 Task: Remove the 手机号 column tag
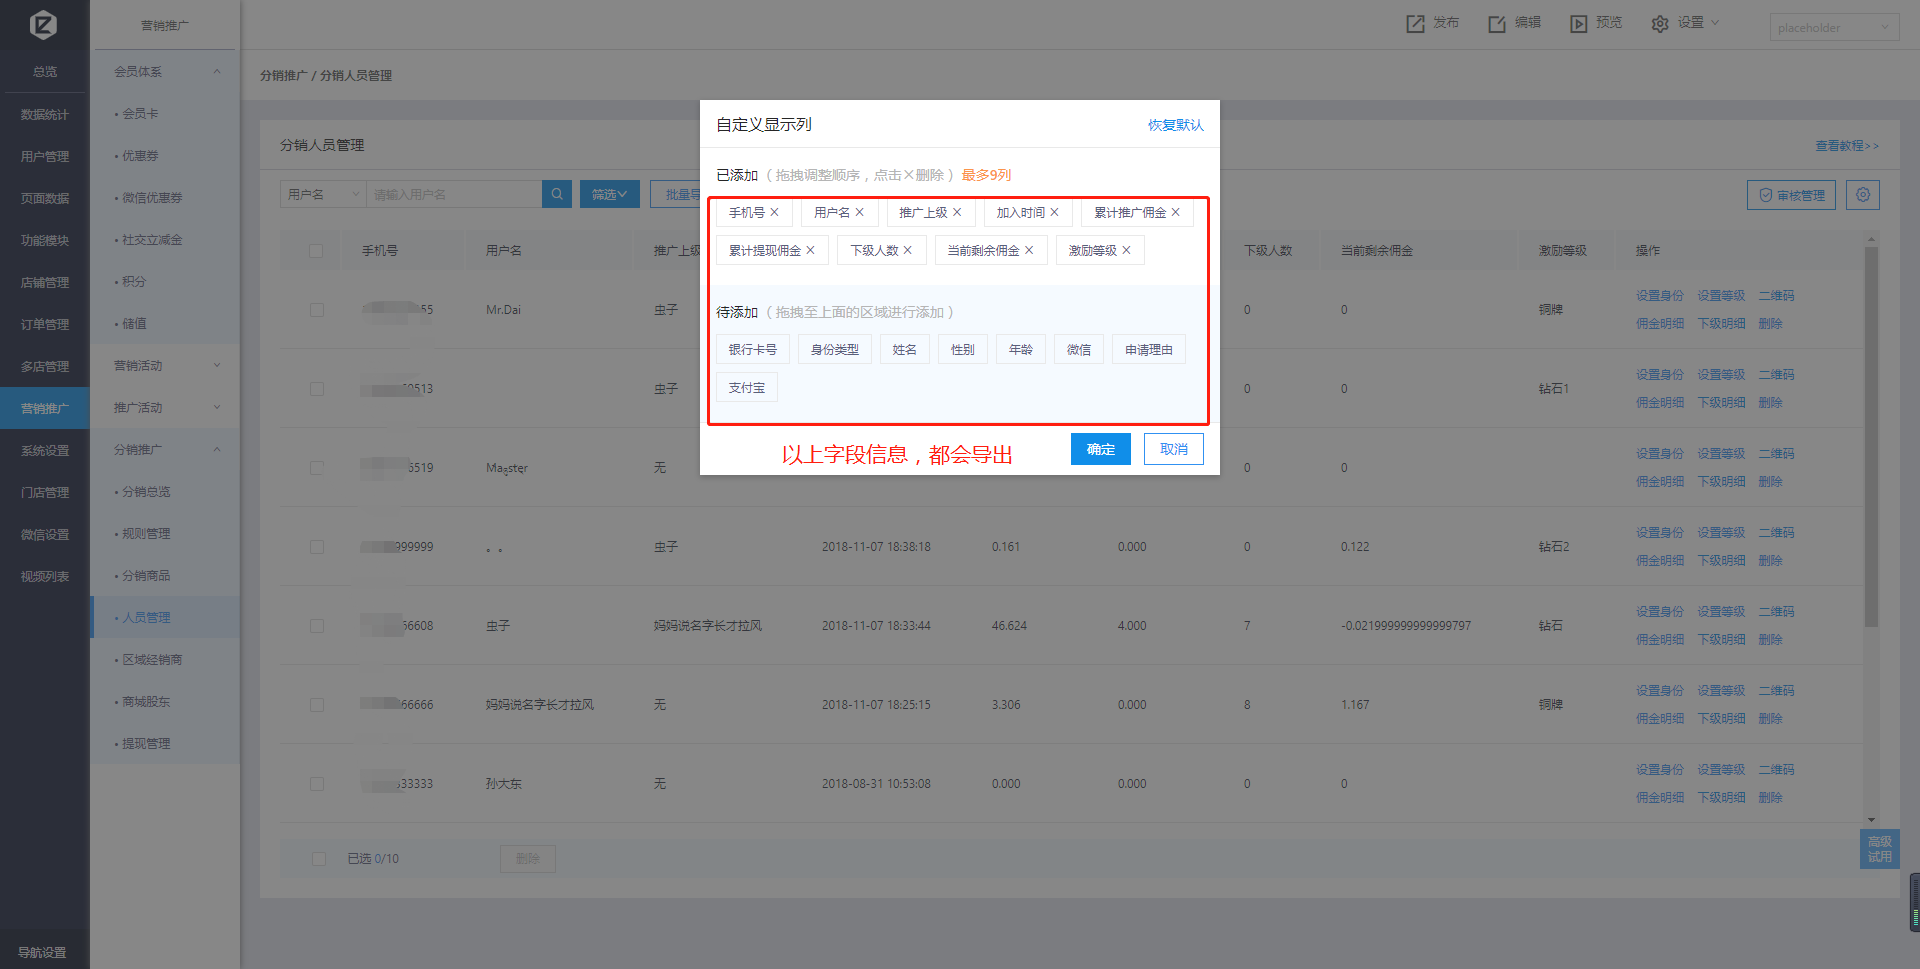pyautogui.click(x=774, y=212)
